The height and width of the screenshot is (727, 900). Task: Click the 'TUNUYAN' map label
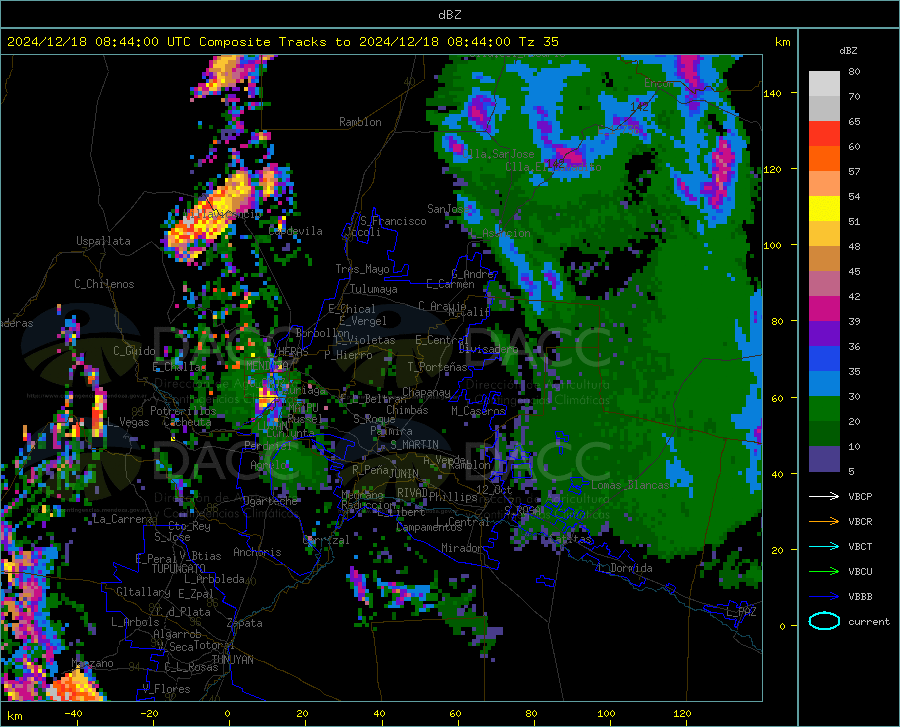pyautogui.click(x=232, y=660)
